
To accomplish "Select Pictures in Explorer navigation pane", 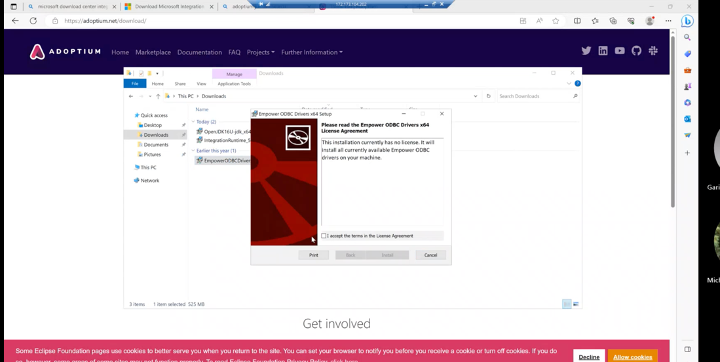I will coord(152,154).
